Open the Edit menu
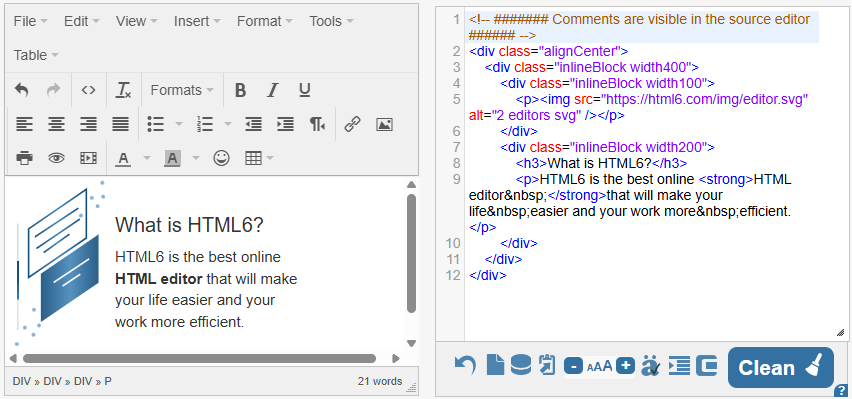This screenshot has height=399, width=852. (x=82, y=21)
